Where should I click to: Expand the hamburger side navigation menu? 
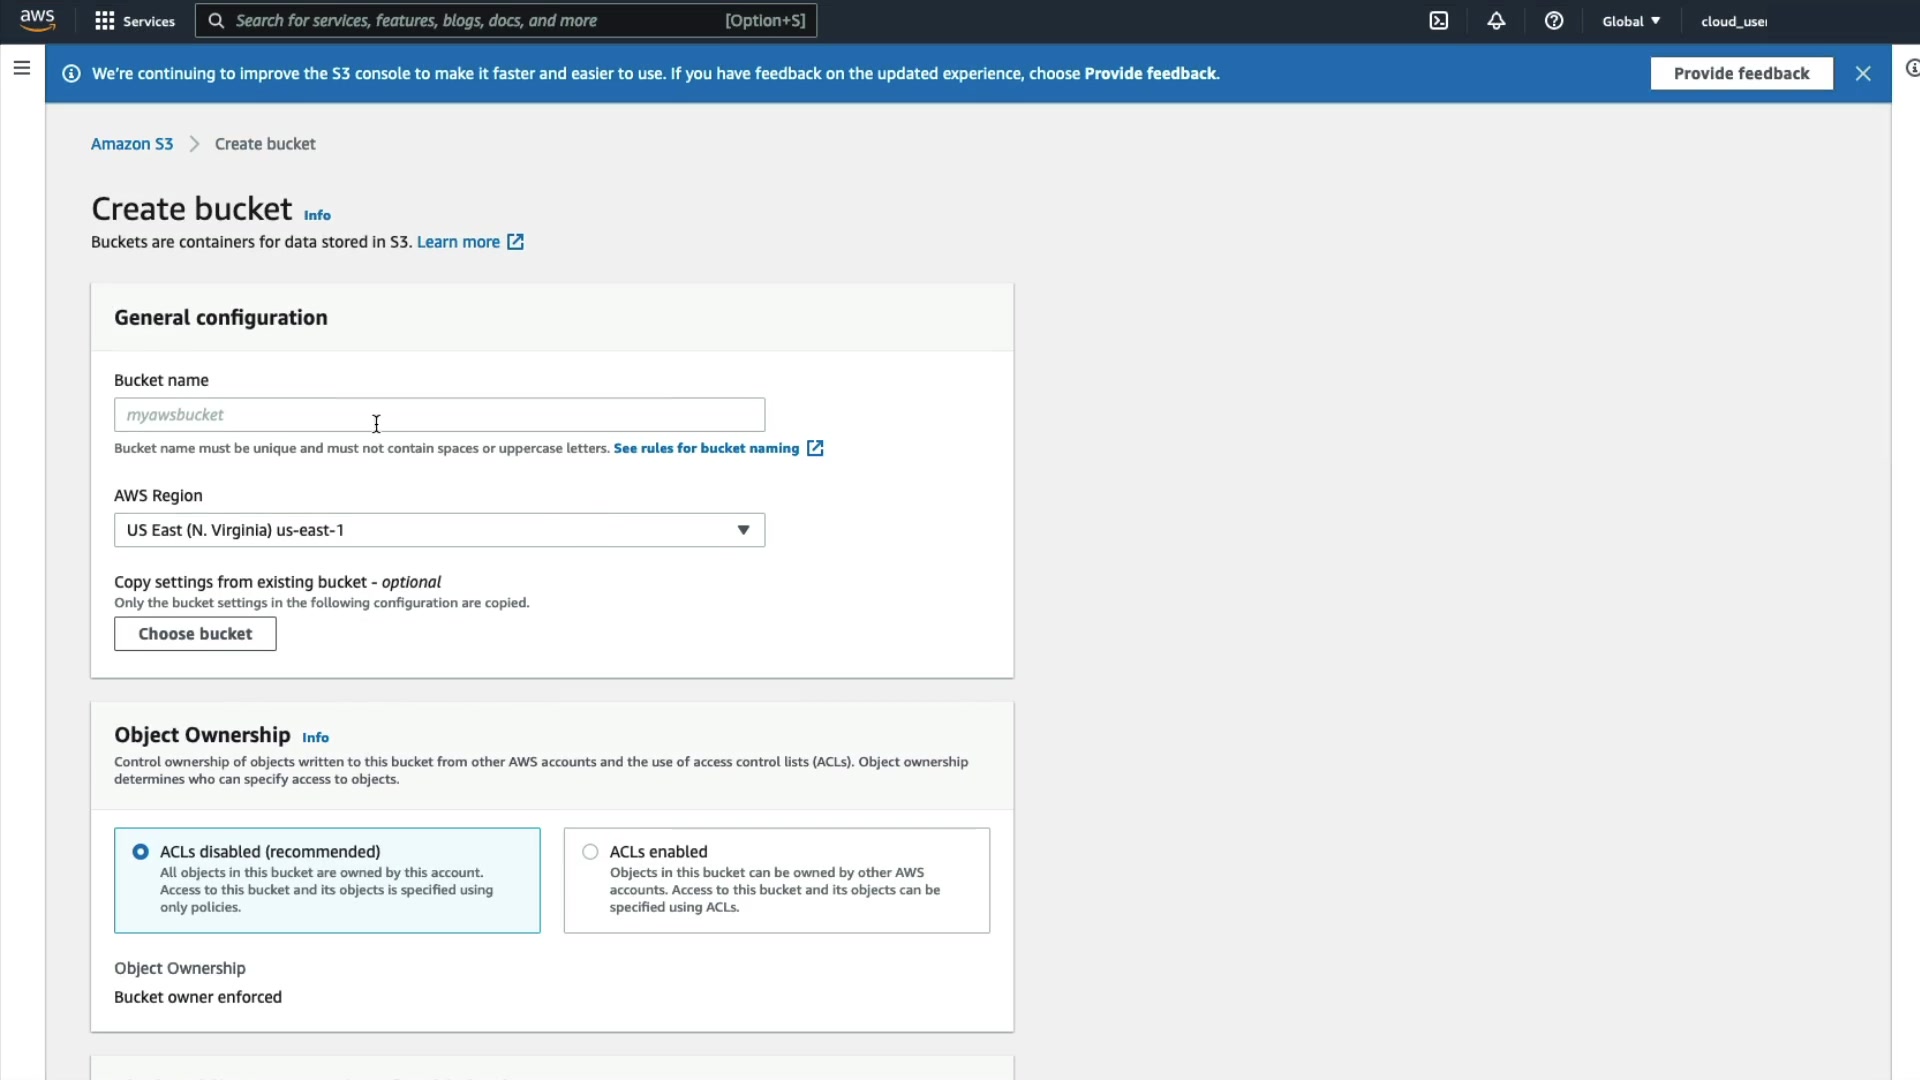22,68
